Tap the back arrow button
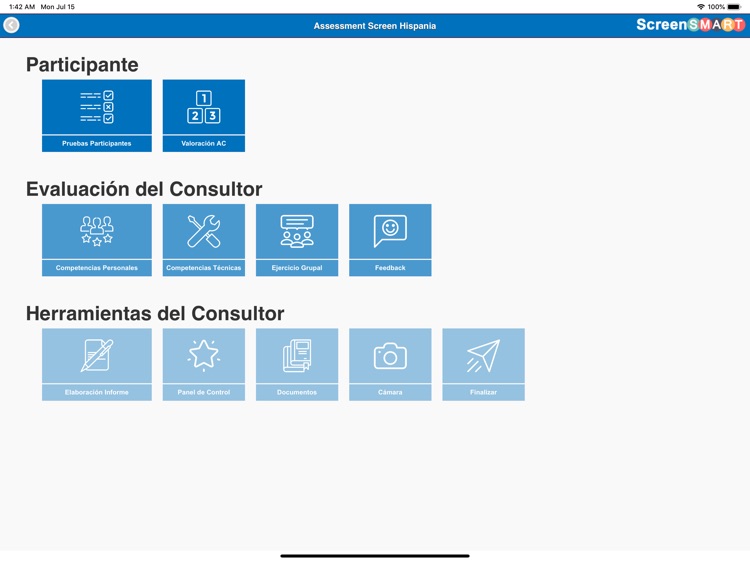Image resolution: width=750 pixels, height=562 pixels. coord(11,25)
